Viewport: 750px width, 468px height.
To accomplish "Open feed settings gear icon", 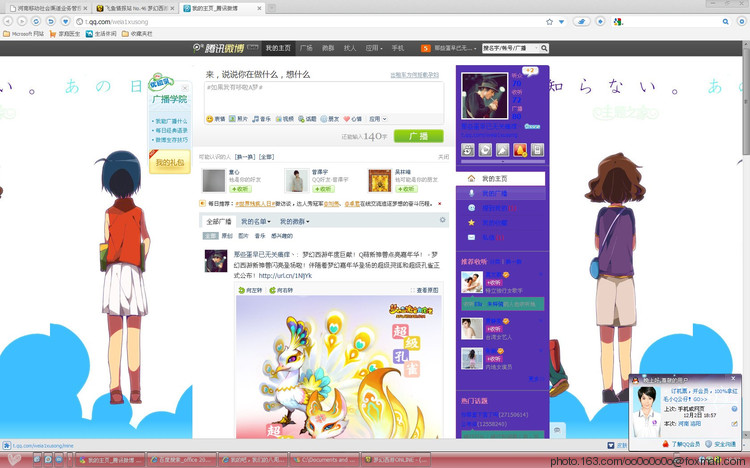I will click(x=442, y=220).
